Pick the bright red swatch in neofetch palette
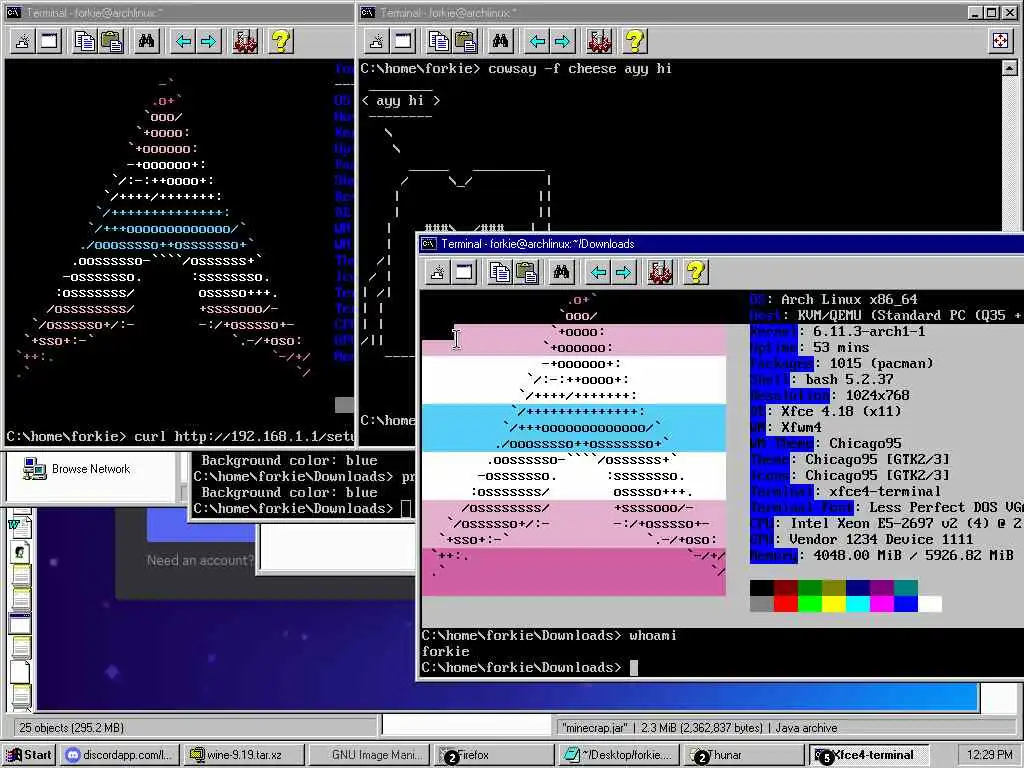This screenshot has width=1024, height=768. pos(786,604)
